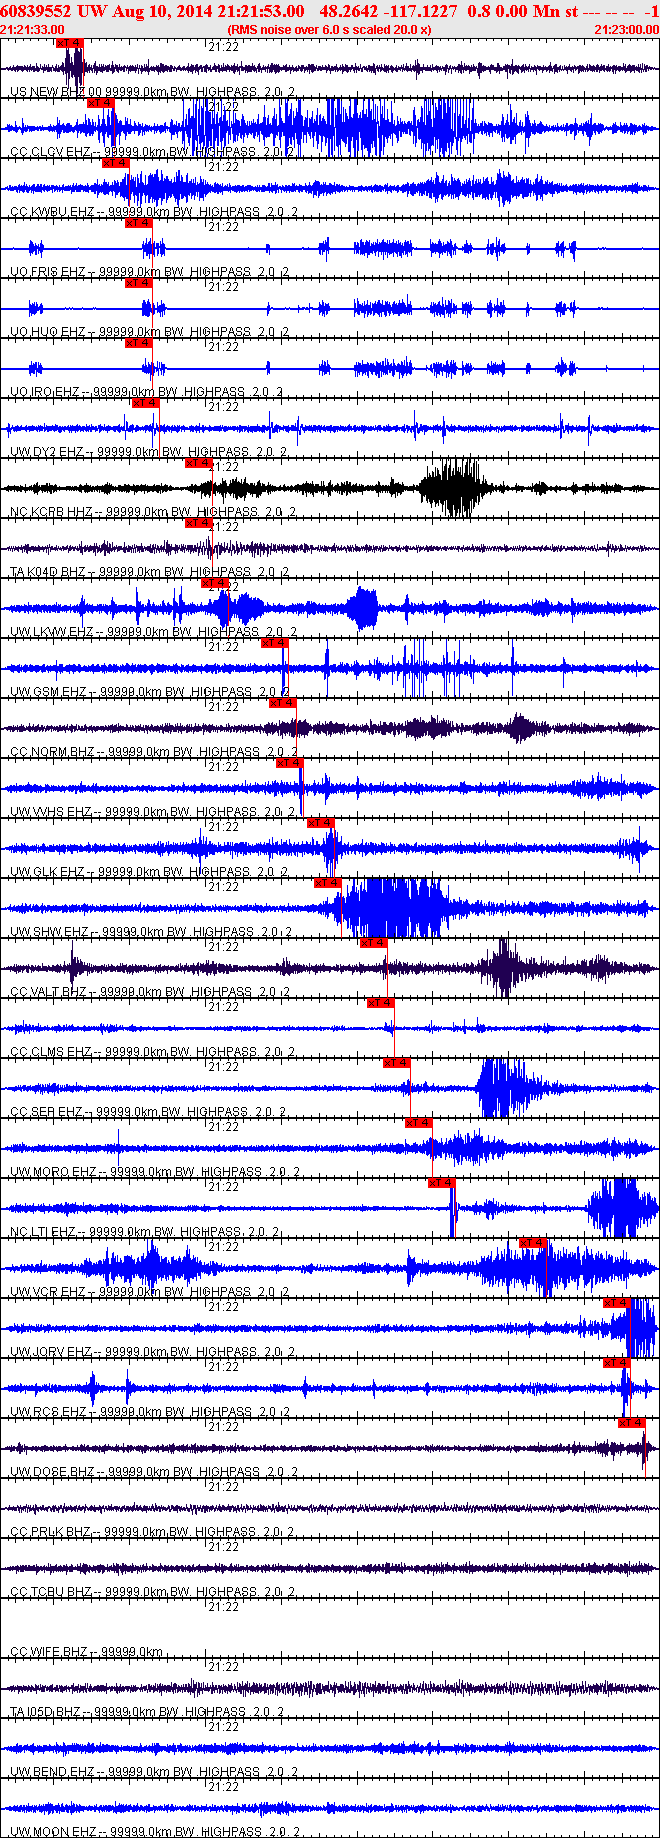Click the red pick flag on UW.DOSE trace
The image size is (660, 1838).
[631, 1423]
